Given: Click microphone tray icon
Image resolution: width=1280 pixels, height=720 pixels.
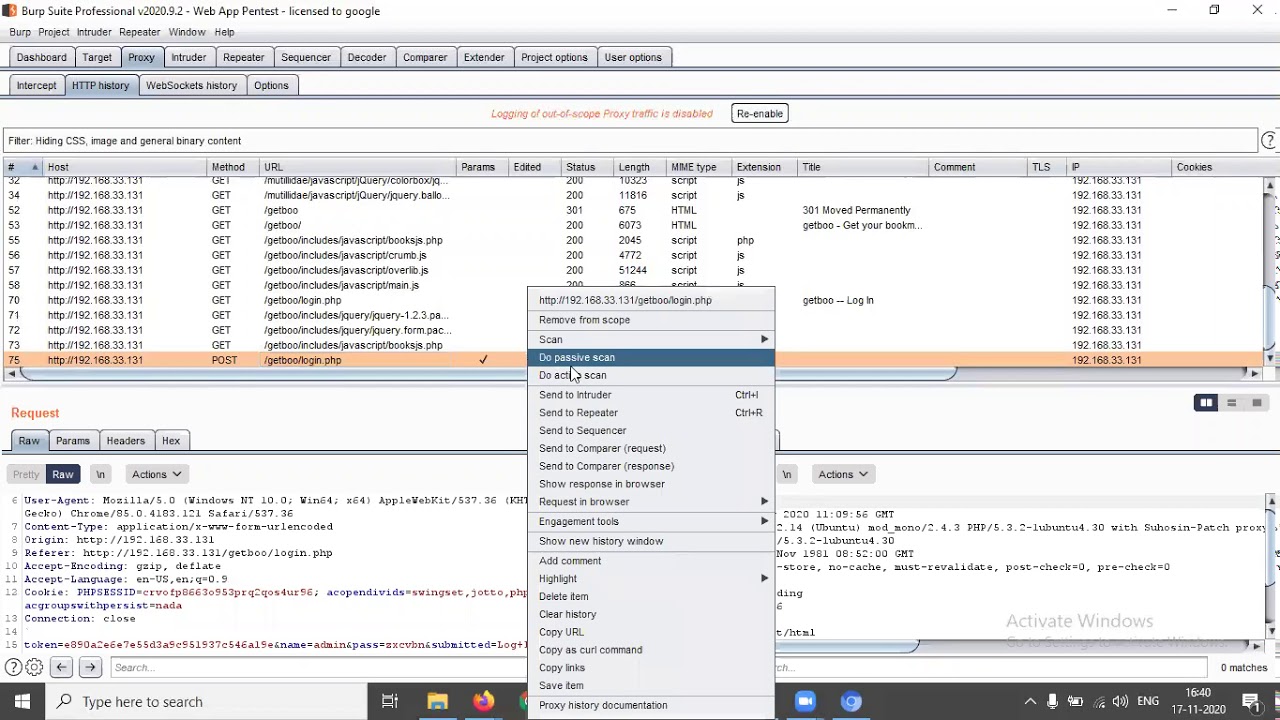Looking at the screenshot, I should [x=1053, y=701].
